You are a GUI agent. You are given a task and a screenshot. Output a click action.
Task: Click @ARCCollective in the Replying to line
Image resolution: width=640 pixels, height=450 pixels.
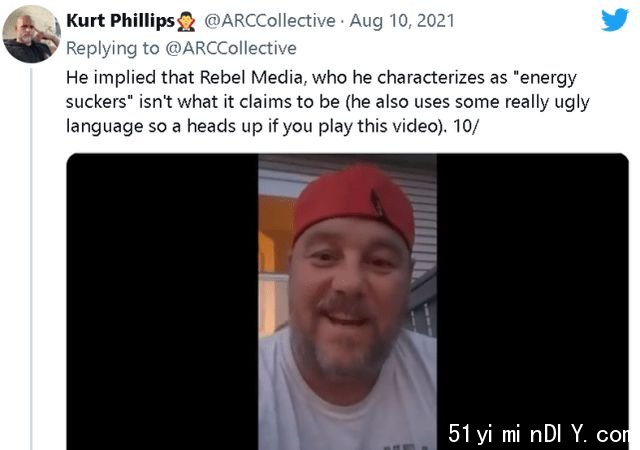(231, 48)
